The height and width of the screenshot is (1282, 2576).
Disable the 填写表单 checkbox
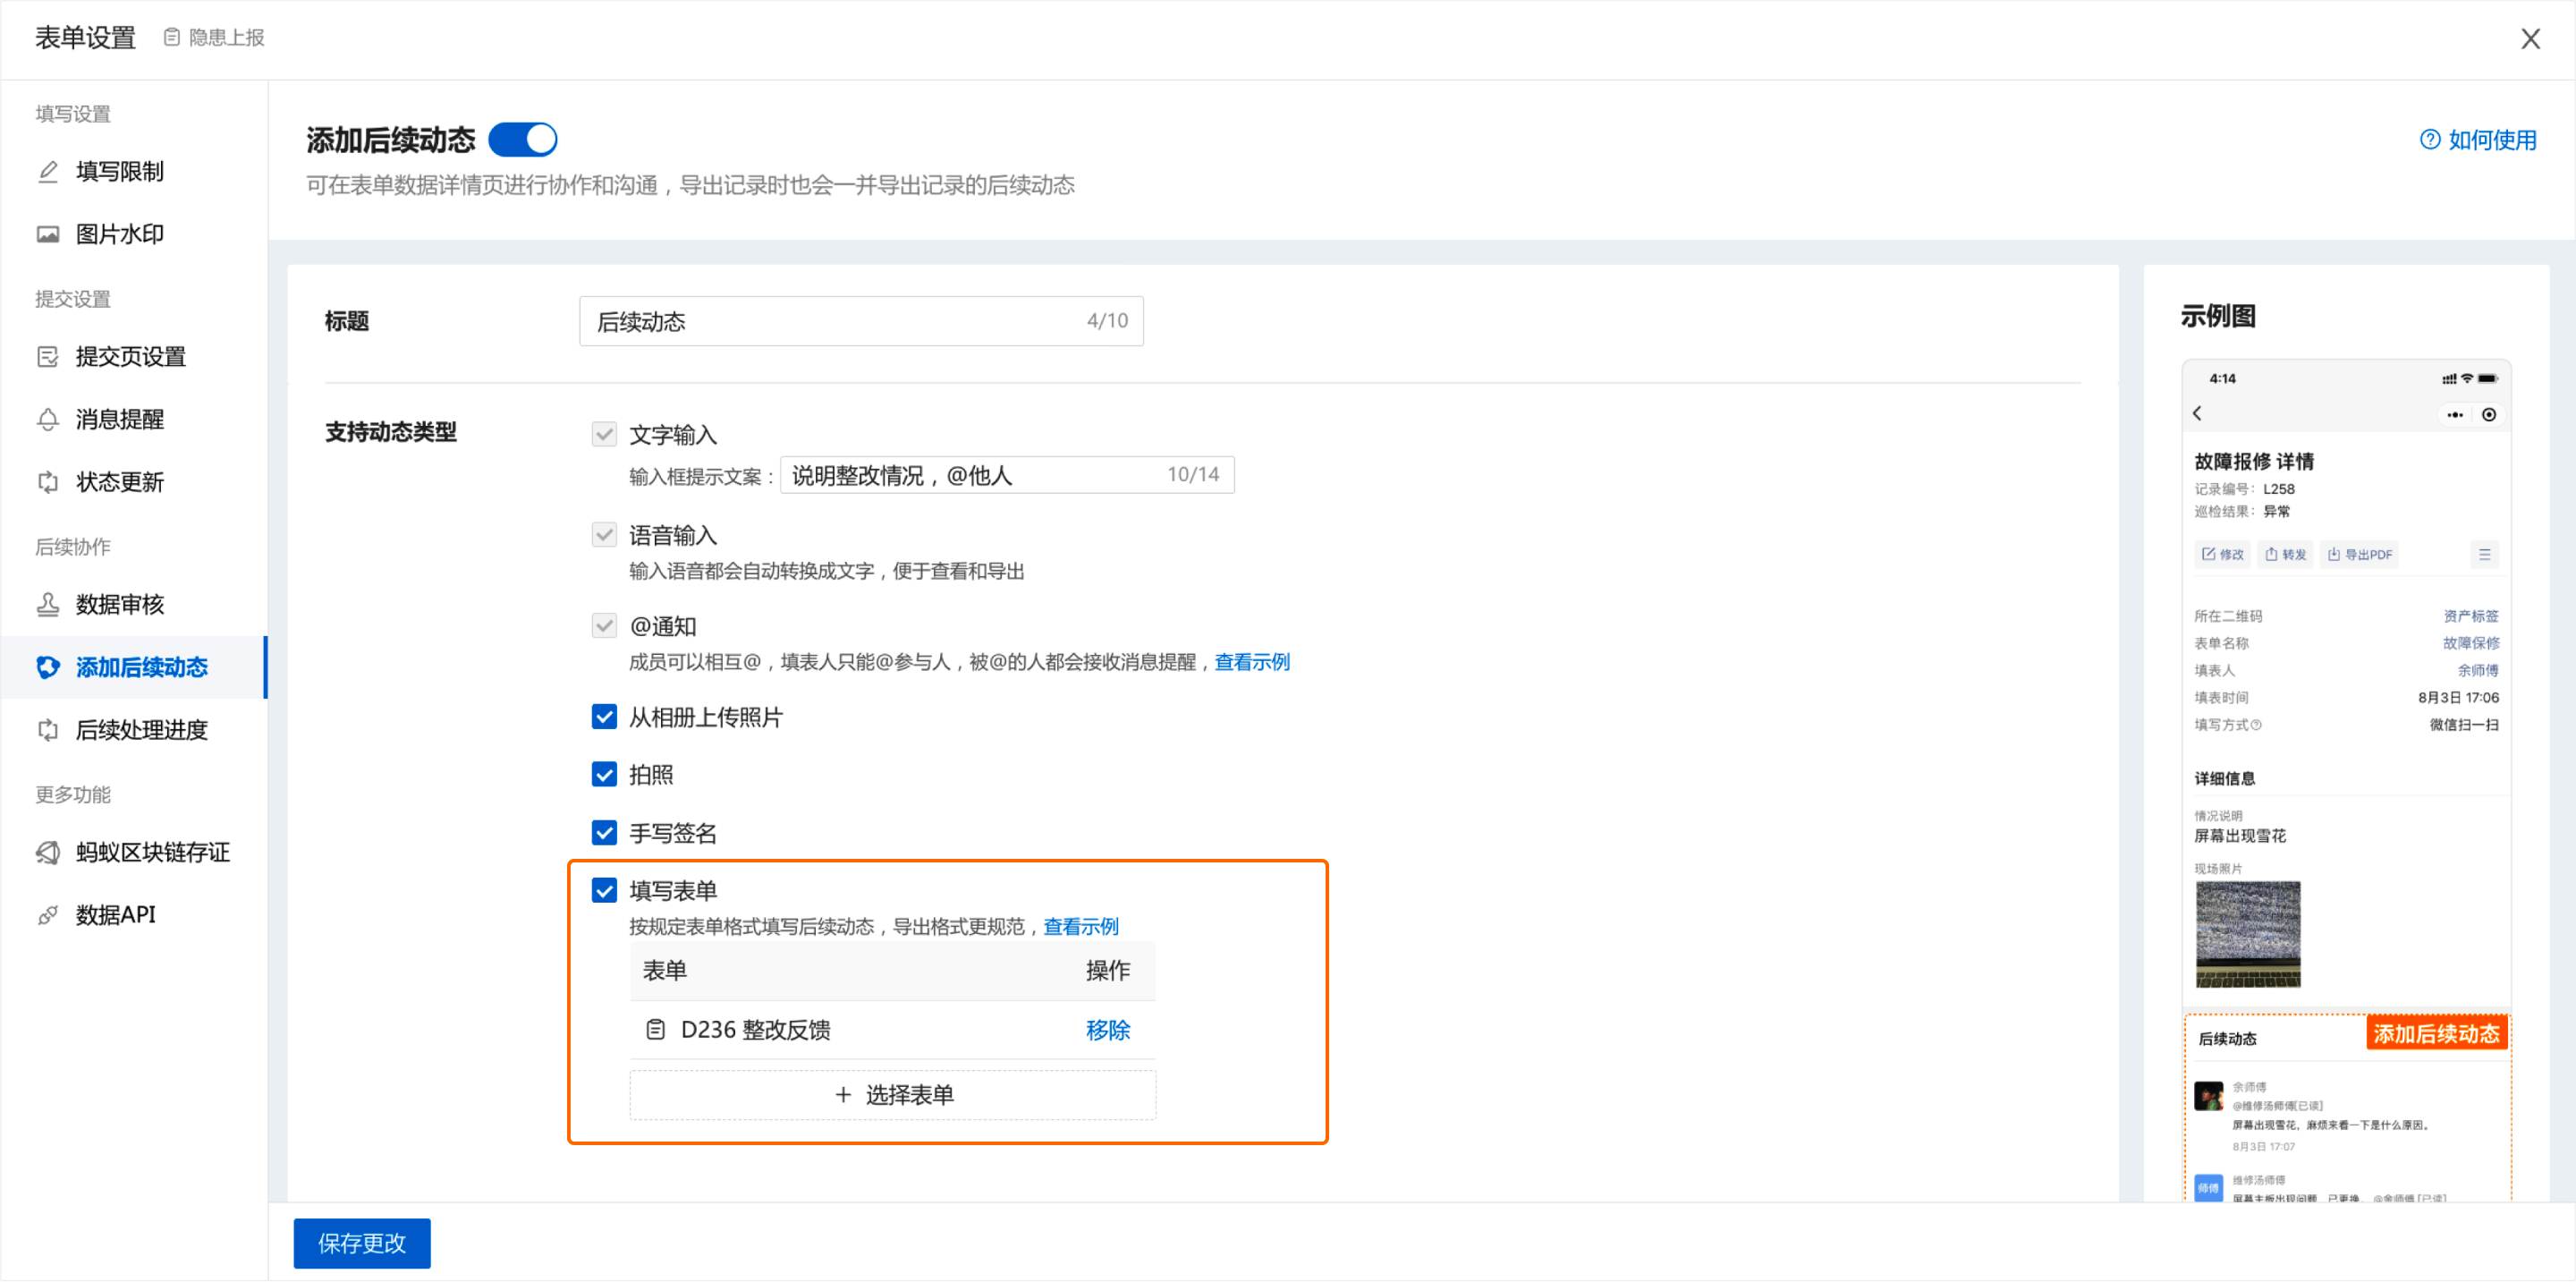[604, 890]
